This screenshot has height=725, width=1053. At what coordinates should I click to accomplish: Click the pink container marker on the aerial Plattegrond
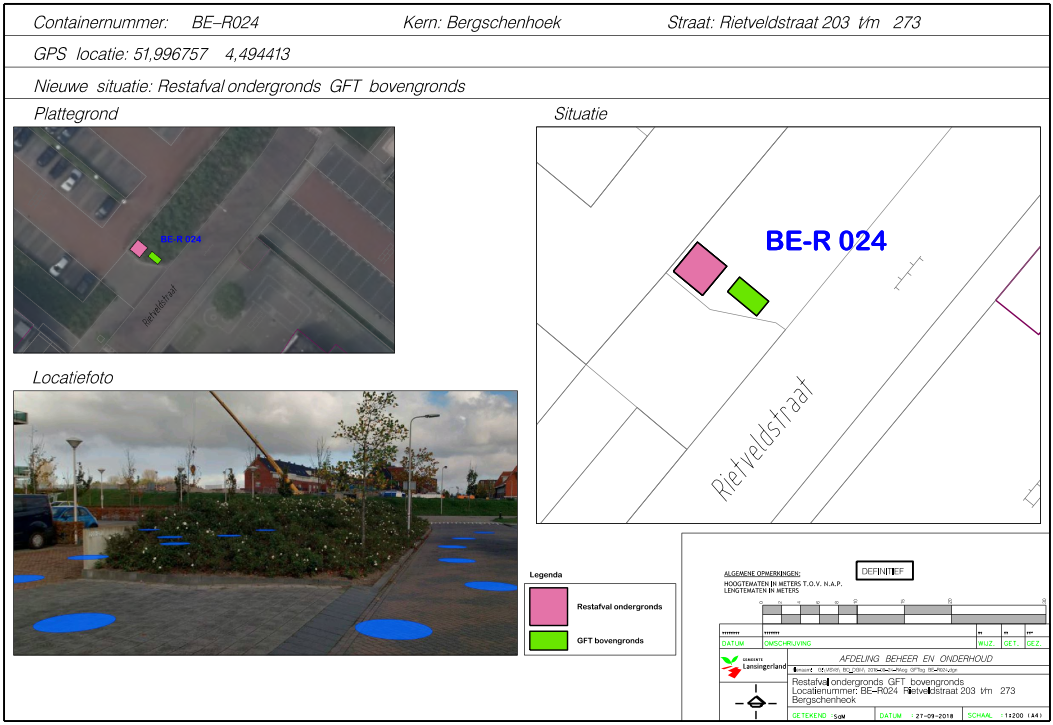[139, 248]
